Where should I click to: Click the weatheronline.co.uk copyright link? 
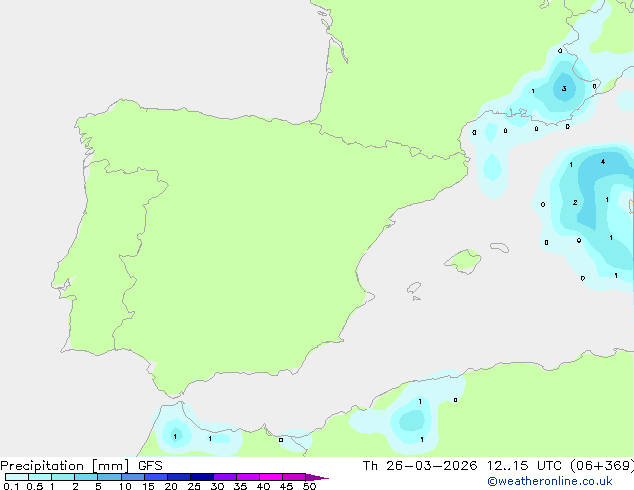(550, 481)
